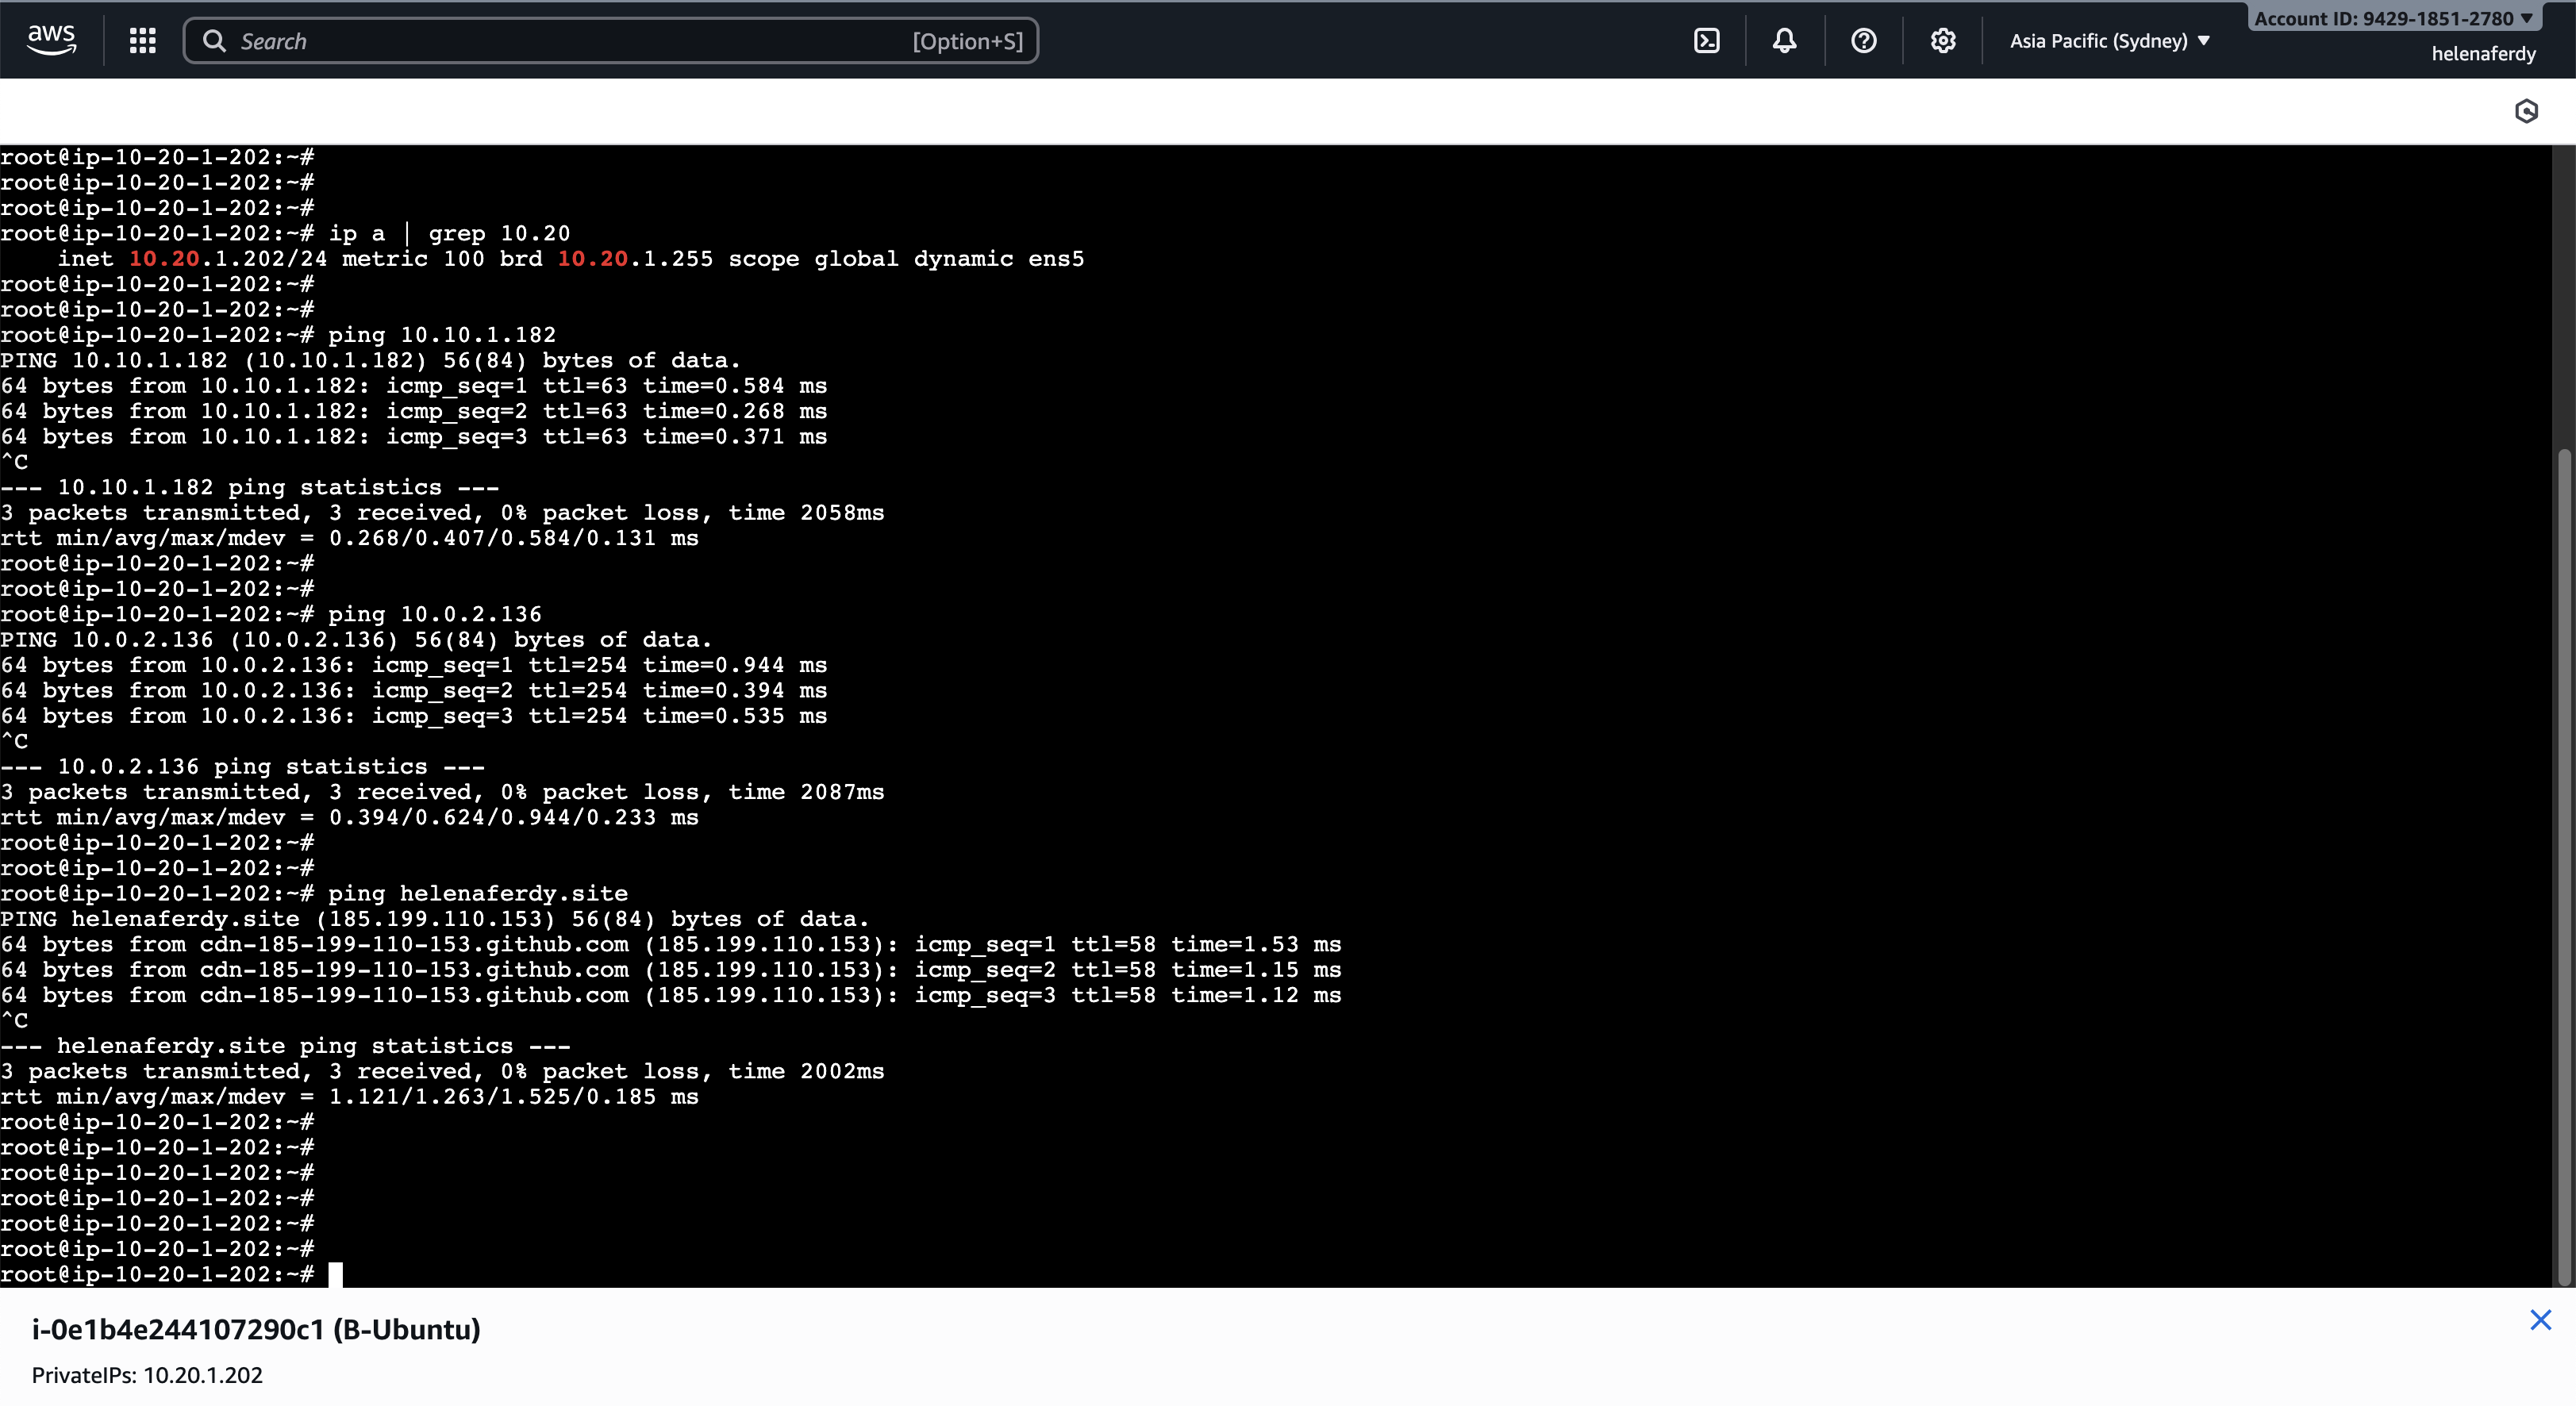Close the instance info bar with X
The image size is (2576, 1406).
[2540, 1320]
